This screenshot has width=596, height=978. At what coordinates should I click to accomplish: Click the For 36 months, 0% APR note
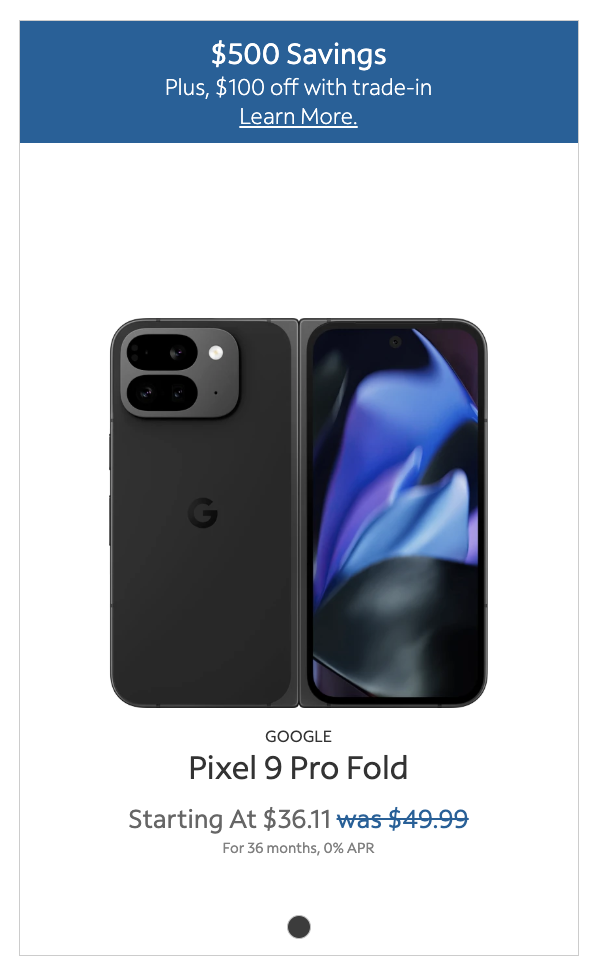point(298,848)
